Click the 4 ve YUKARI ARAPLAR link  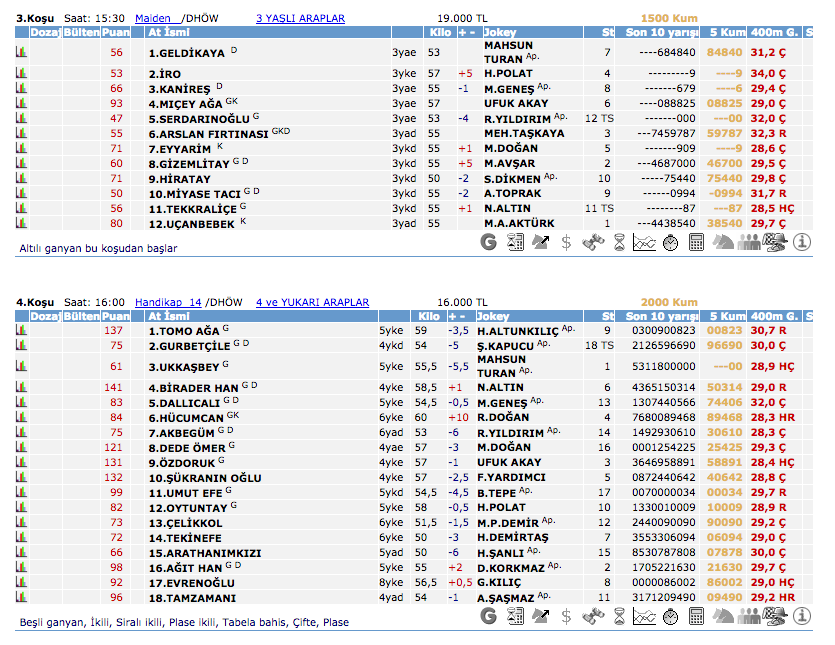(x=312, y=302)
